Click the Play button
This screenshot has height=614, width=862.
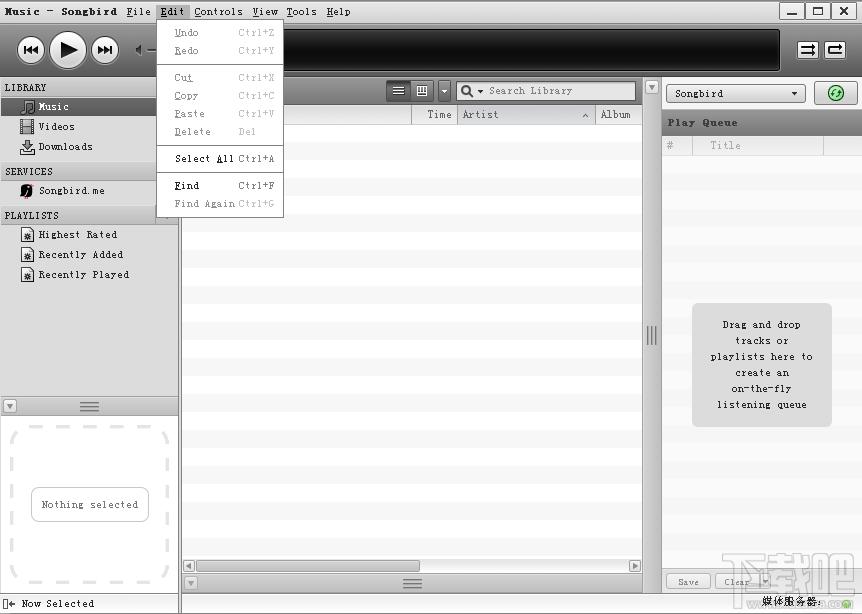point(68,50)
